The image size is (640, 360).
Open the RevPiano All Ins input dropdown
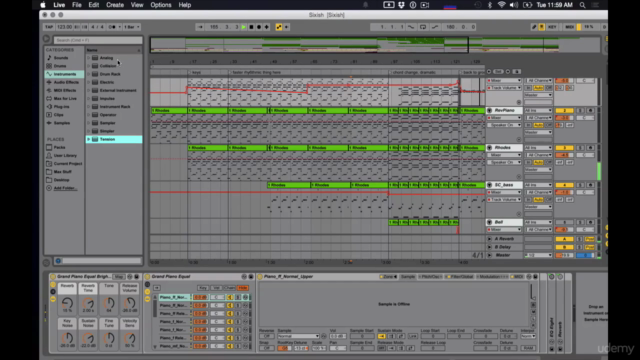(x=538, y=111)
